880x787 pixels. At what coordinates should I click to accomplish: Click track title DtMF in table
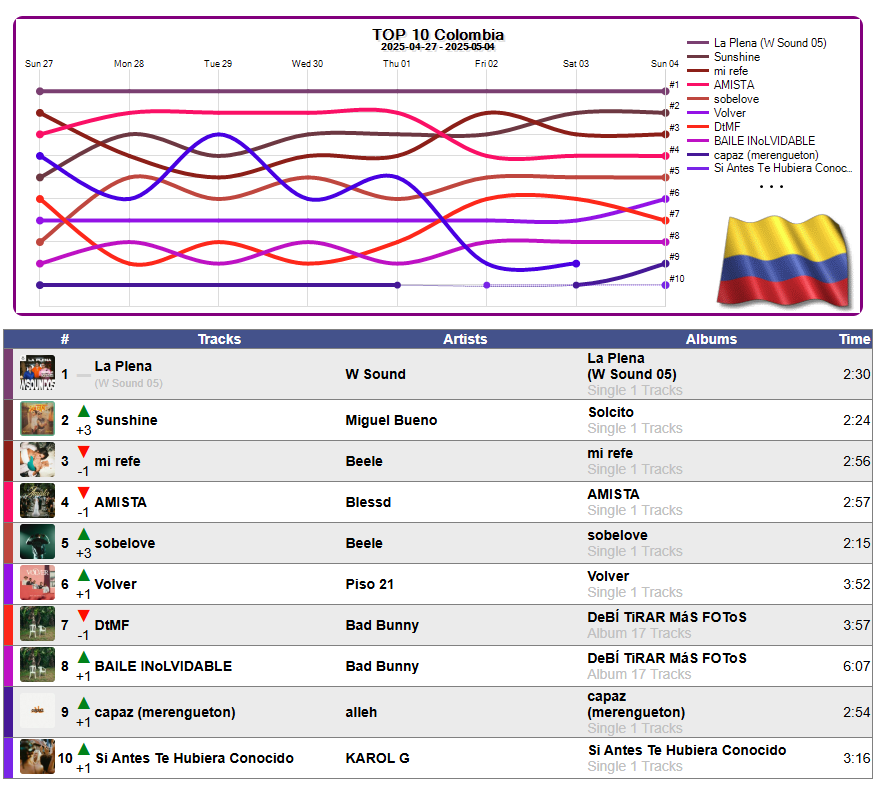click(112, 625)
